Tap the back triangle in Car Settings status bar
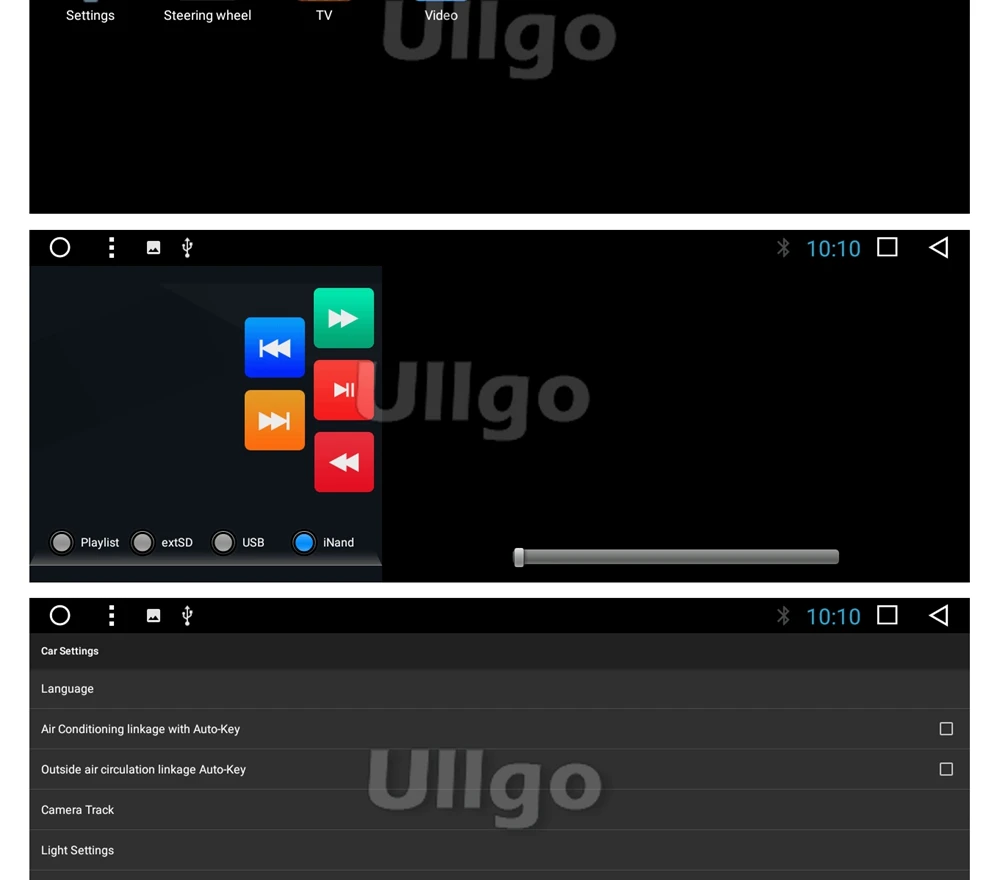Viewport: 1000px width, 880px height. (x=938, y=615)
